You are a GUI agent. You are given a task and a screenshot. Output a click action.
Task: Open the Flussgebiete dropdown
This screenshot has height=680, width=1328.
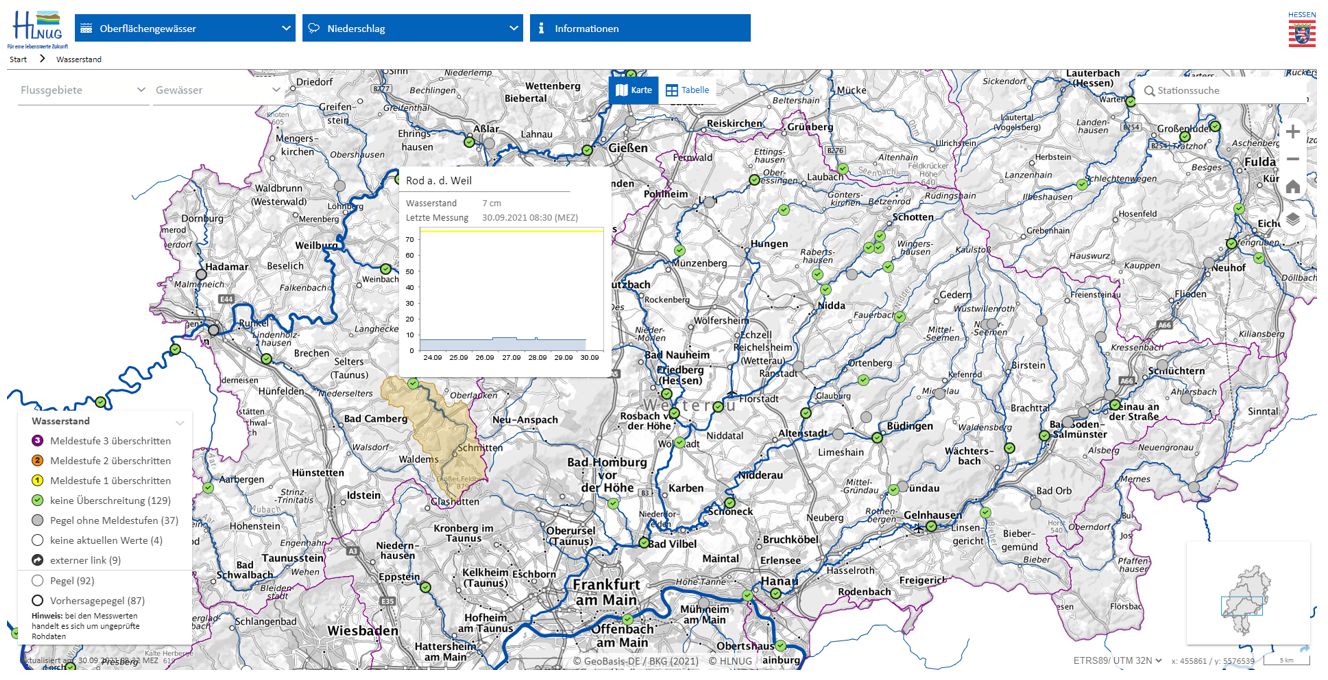tap(83, 90)
